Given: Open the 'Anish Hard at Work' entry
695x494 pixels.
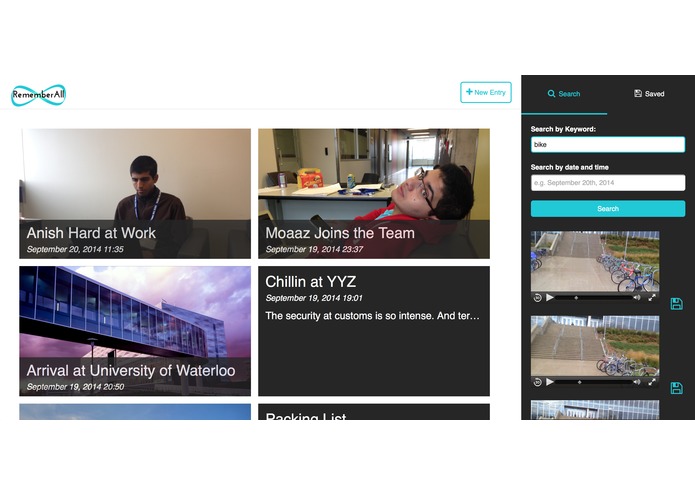Looking at the screenshot, I should point(135,194).
